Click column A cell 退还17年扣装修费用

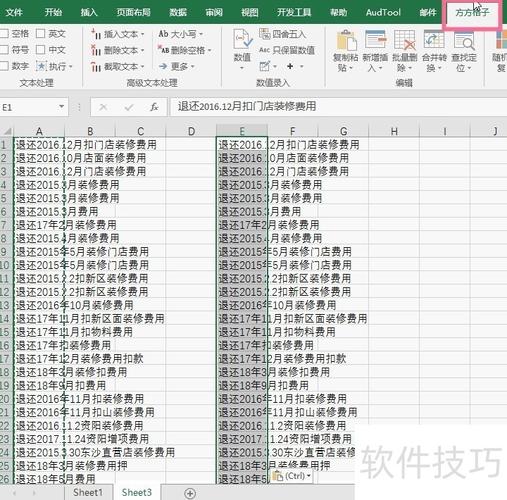point(39,345)
